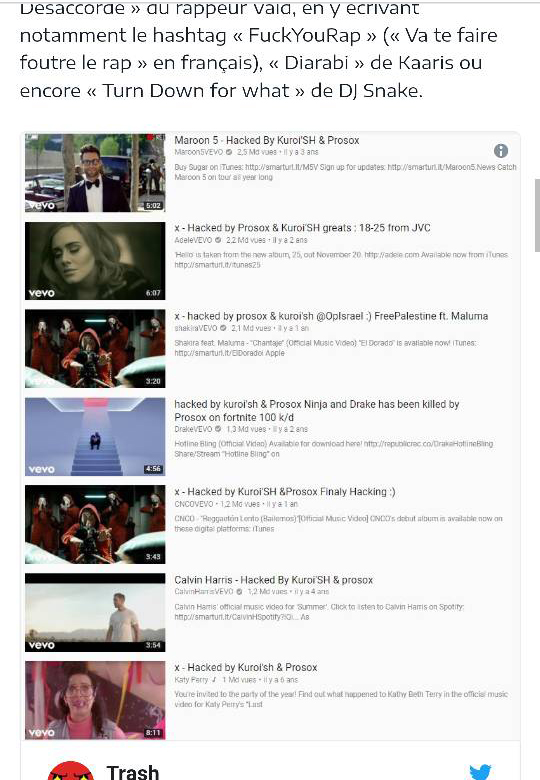
Task: Open Adele Hello video thumbnail
Action: [x=95, y=261]
